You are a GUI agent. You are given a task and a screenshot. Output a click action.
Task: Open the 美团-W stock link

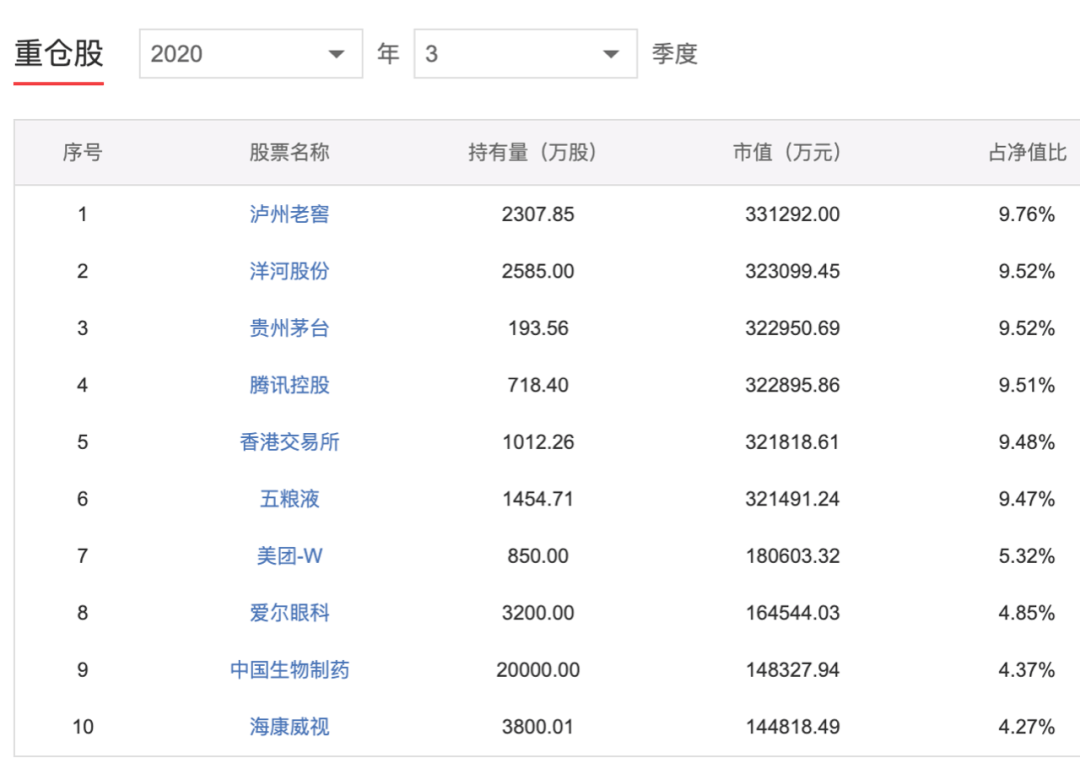pyautogui.click(x=289, y=556)
